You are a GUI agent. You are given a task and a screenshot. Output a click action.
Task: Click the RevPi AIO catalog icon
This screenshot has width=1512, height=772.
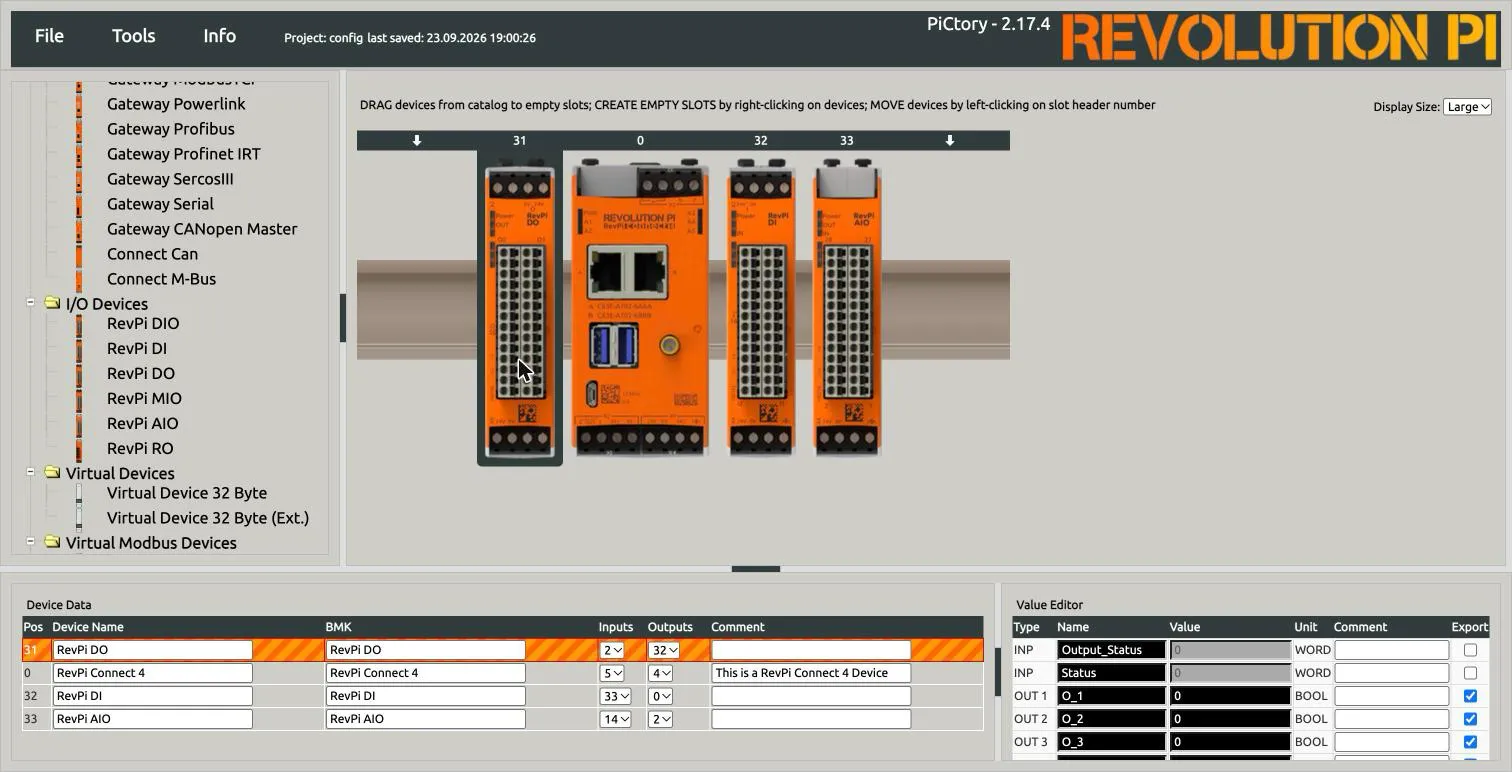click(79, 424)
